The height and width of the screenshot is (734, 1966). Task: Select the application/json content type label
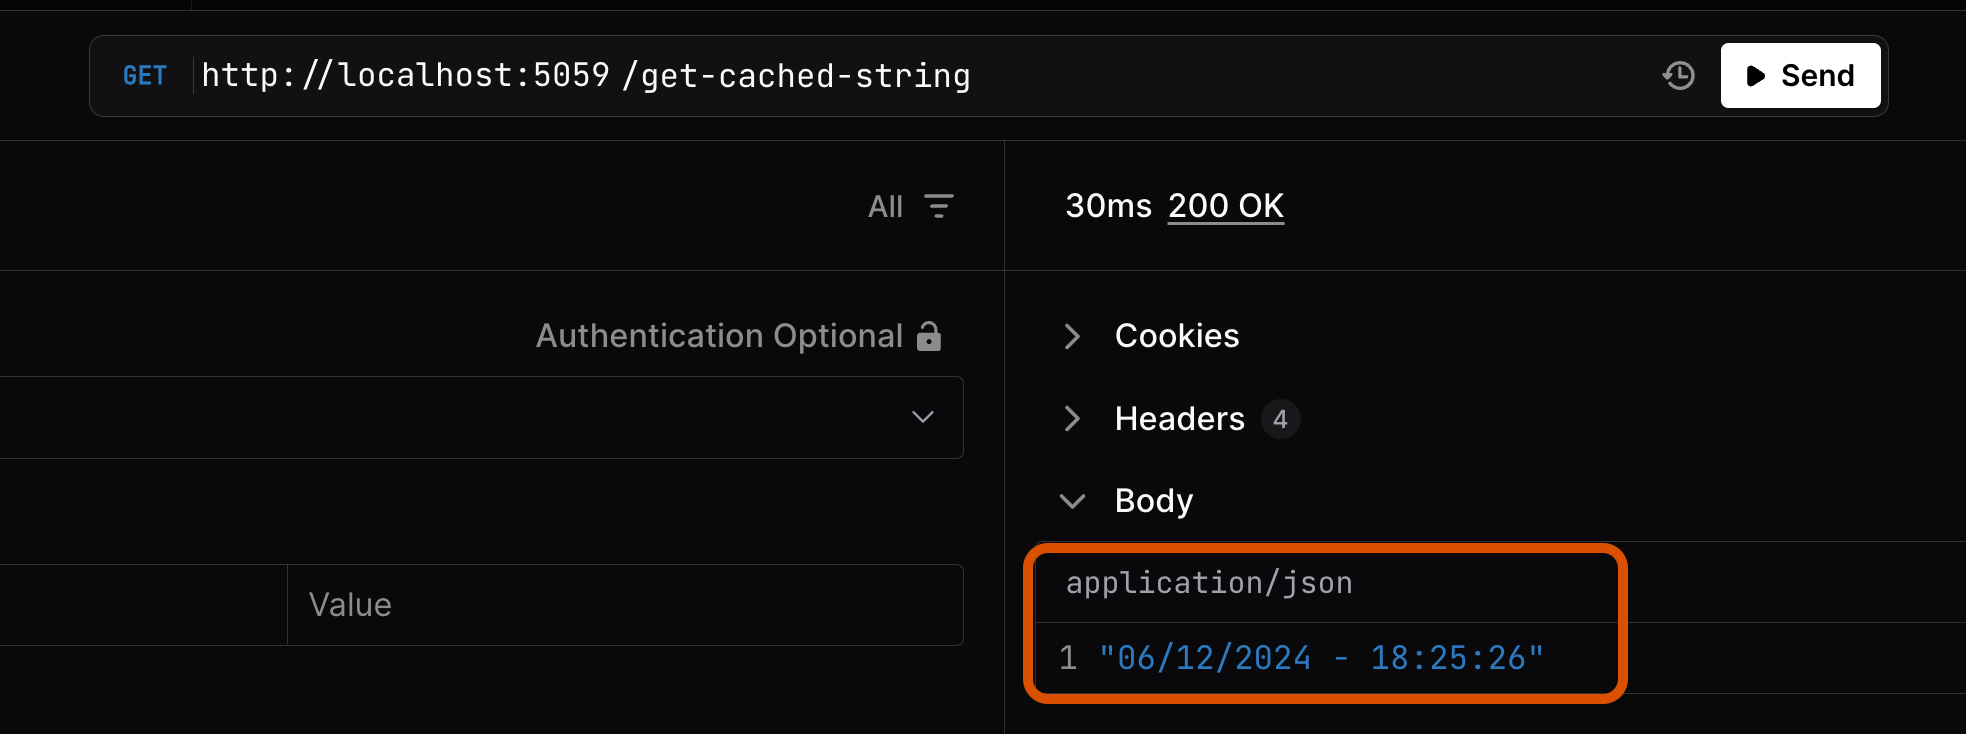tap(1209, 583)
